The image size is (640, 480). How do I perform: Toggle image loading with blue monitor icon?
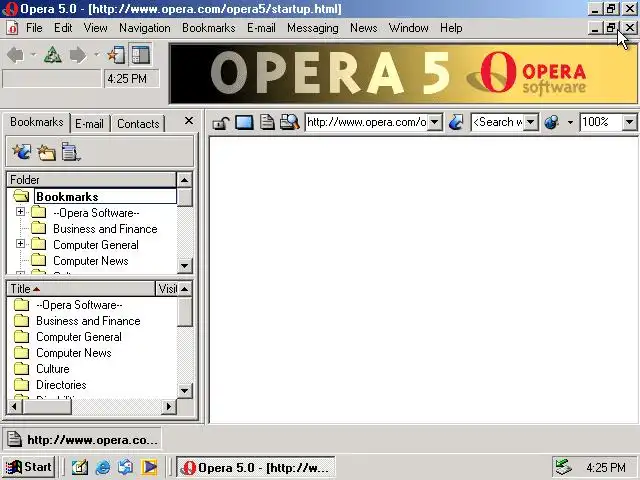(x=244, y=122)
